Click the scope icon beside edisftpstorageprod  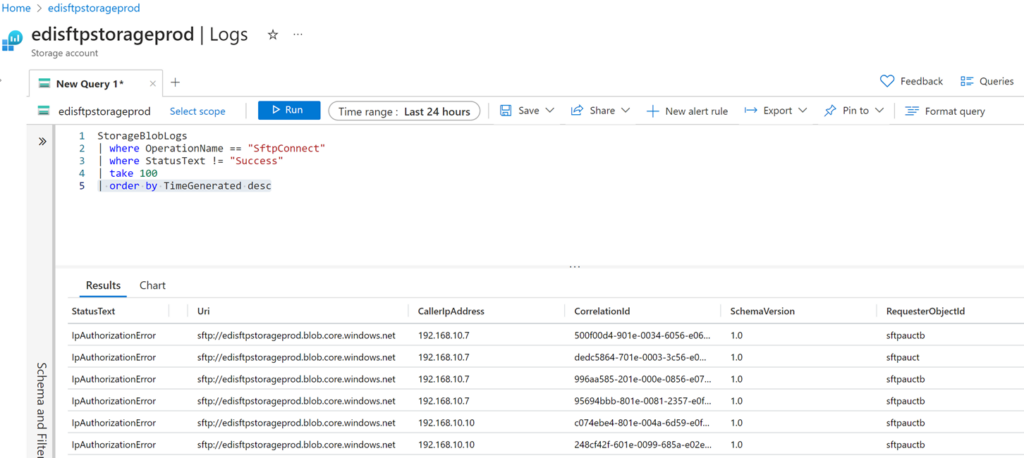point(44,111)
